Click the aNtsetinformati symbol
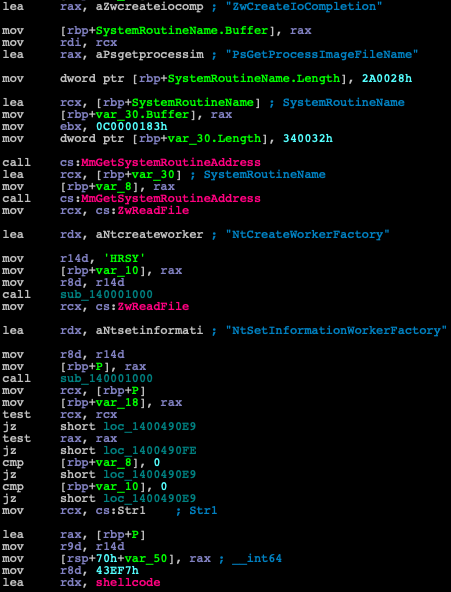Viewport: 451px width, 592px height. (x=150, y=330)
